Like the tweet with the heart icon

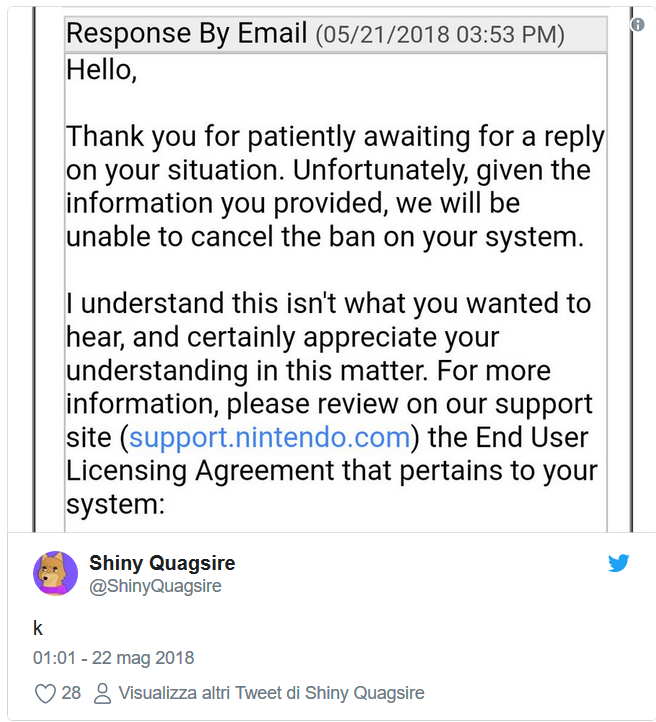(44, 692)
